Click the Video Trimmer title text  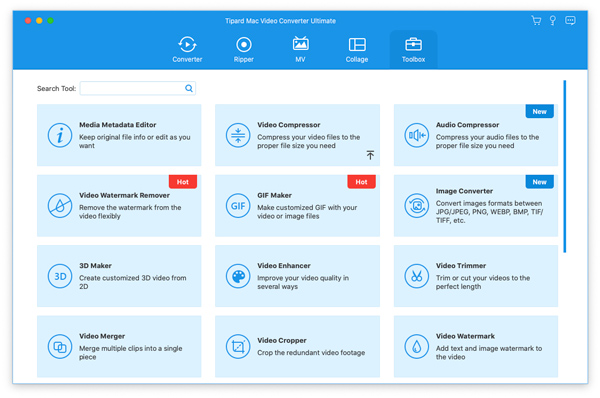coord(461,266)
